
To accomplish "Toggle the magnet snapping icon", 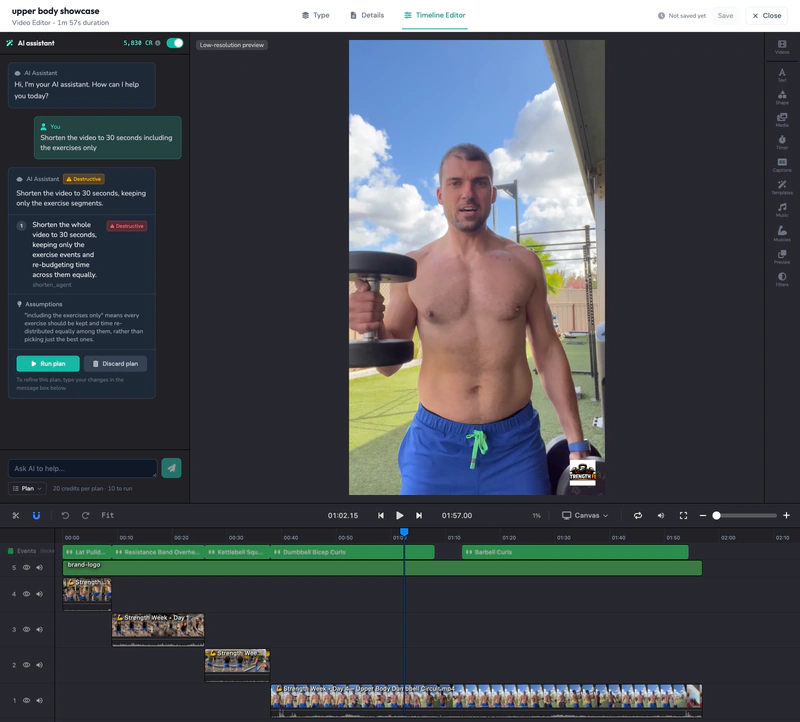I will coord(36,515).
